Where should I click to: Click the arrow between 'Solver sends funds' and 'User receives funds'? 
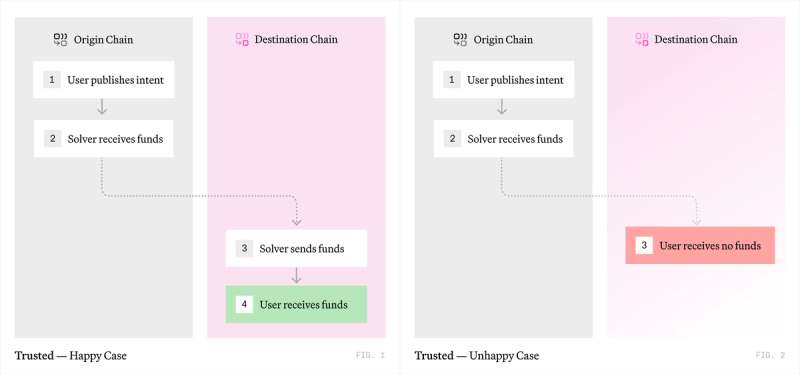[x=296, y=275]
